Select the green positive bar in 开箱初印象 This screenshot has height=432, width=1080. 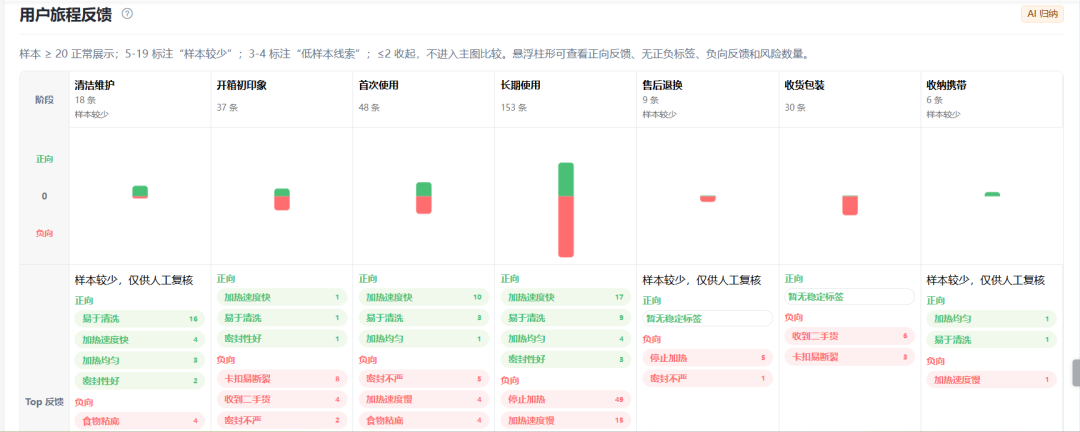[282, 192]
